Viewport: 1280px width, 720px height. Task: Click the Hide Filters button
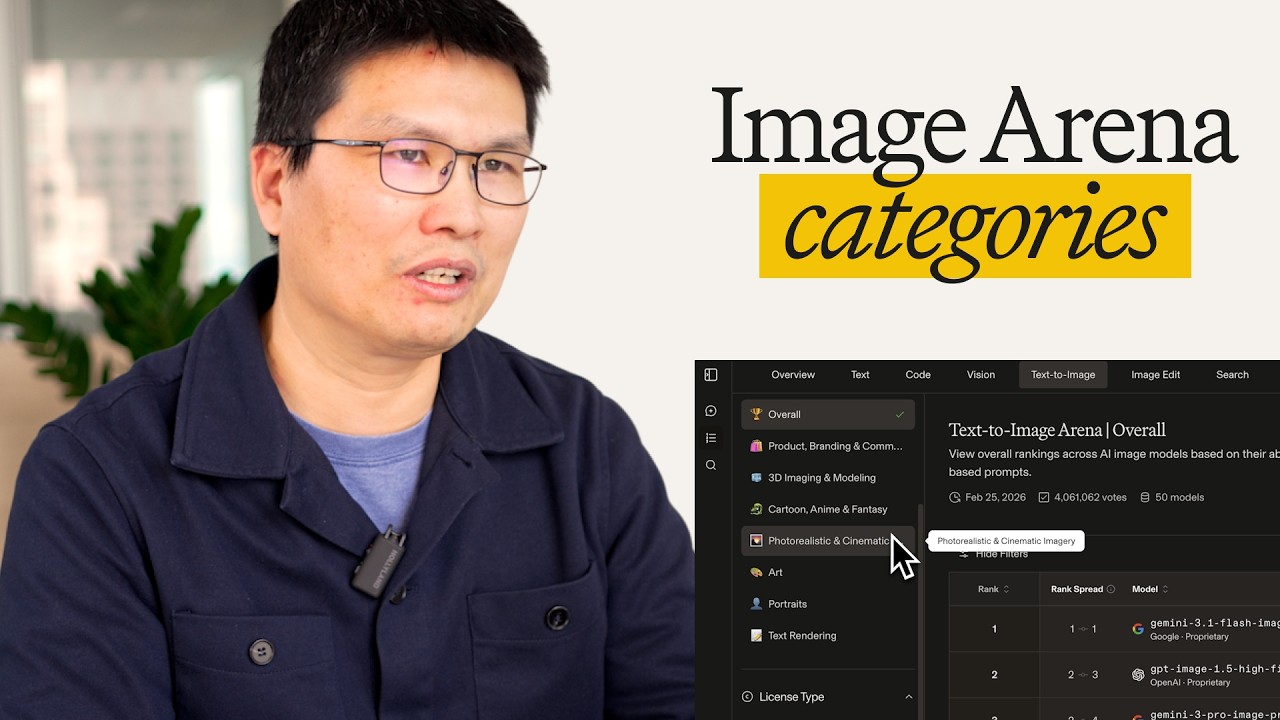pyautogui.click(x=994, y=554)
